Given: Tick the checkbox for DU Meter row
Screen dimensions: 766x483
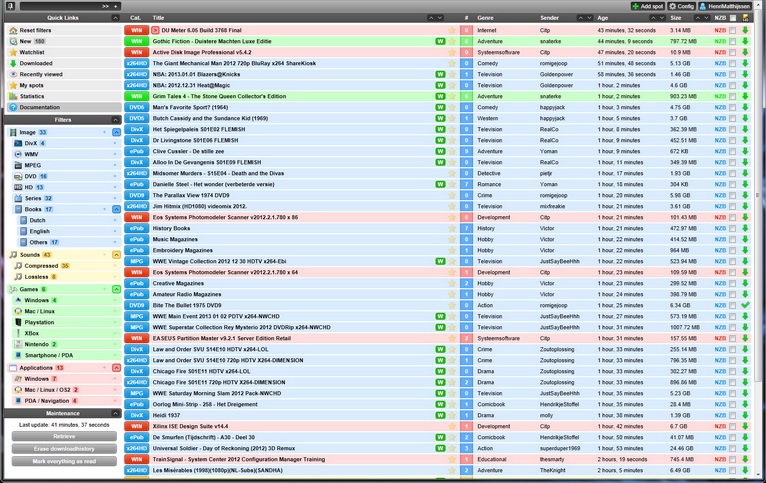Looking at the screenshot, I should click(733, 30).
